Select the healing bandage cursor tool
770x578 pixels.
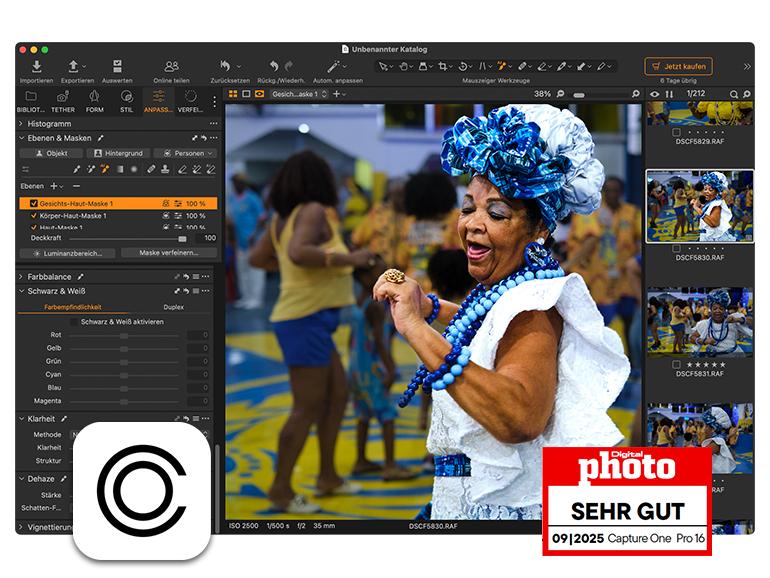(x=522, y=66)
